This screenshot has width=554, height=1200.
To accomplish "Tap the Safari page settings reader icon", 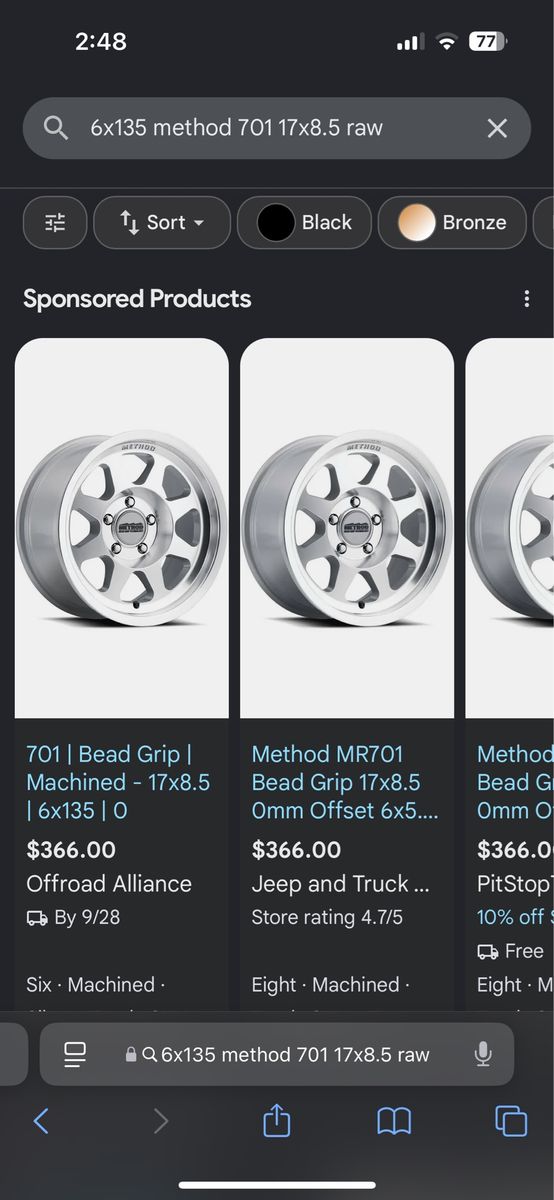I will click(x=75, y=1054).
